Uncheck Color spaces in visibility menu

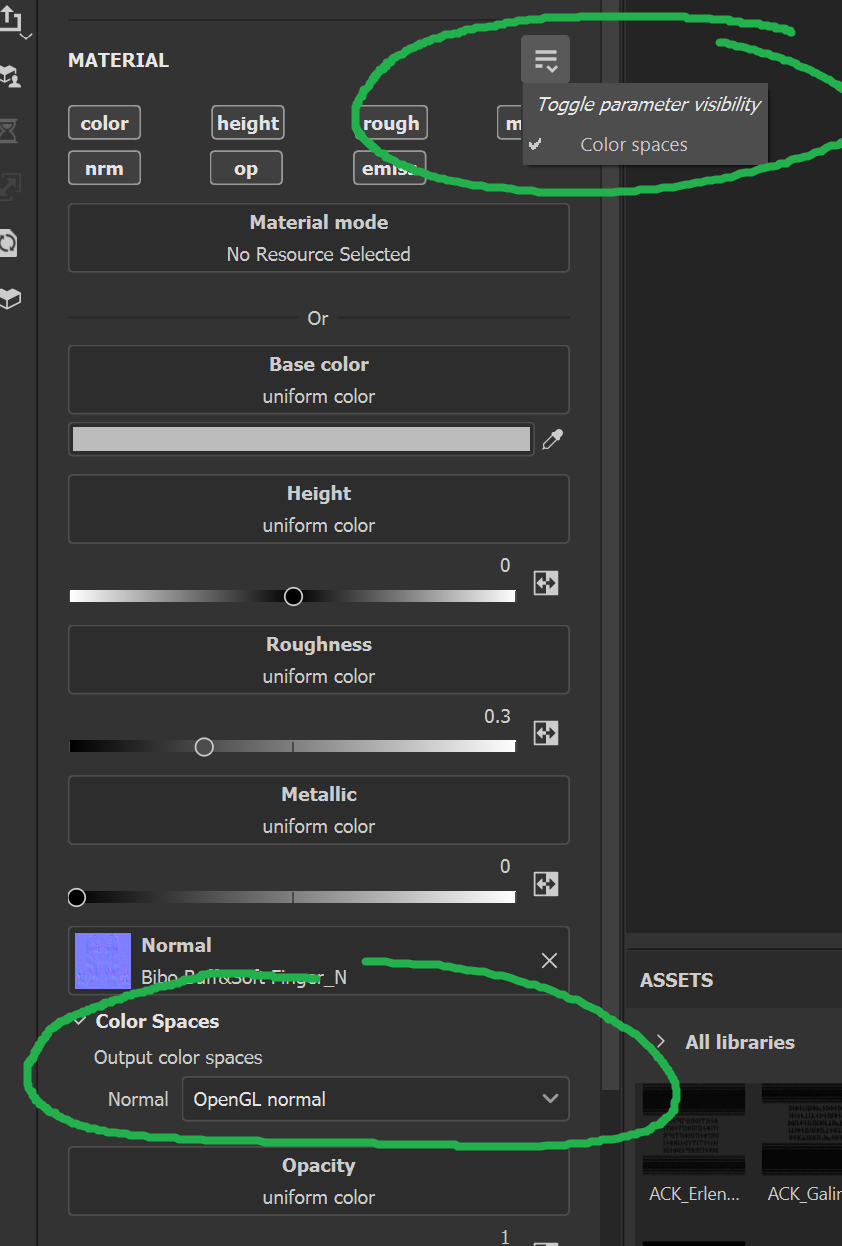633,145
